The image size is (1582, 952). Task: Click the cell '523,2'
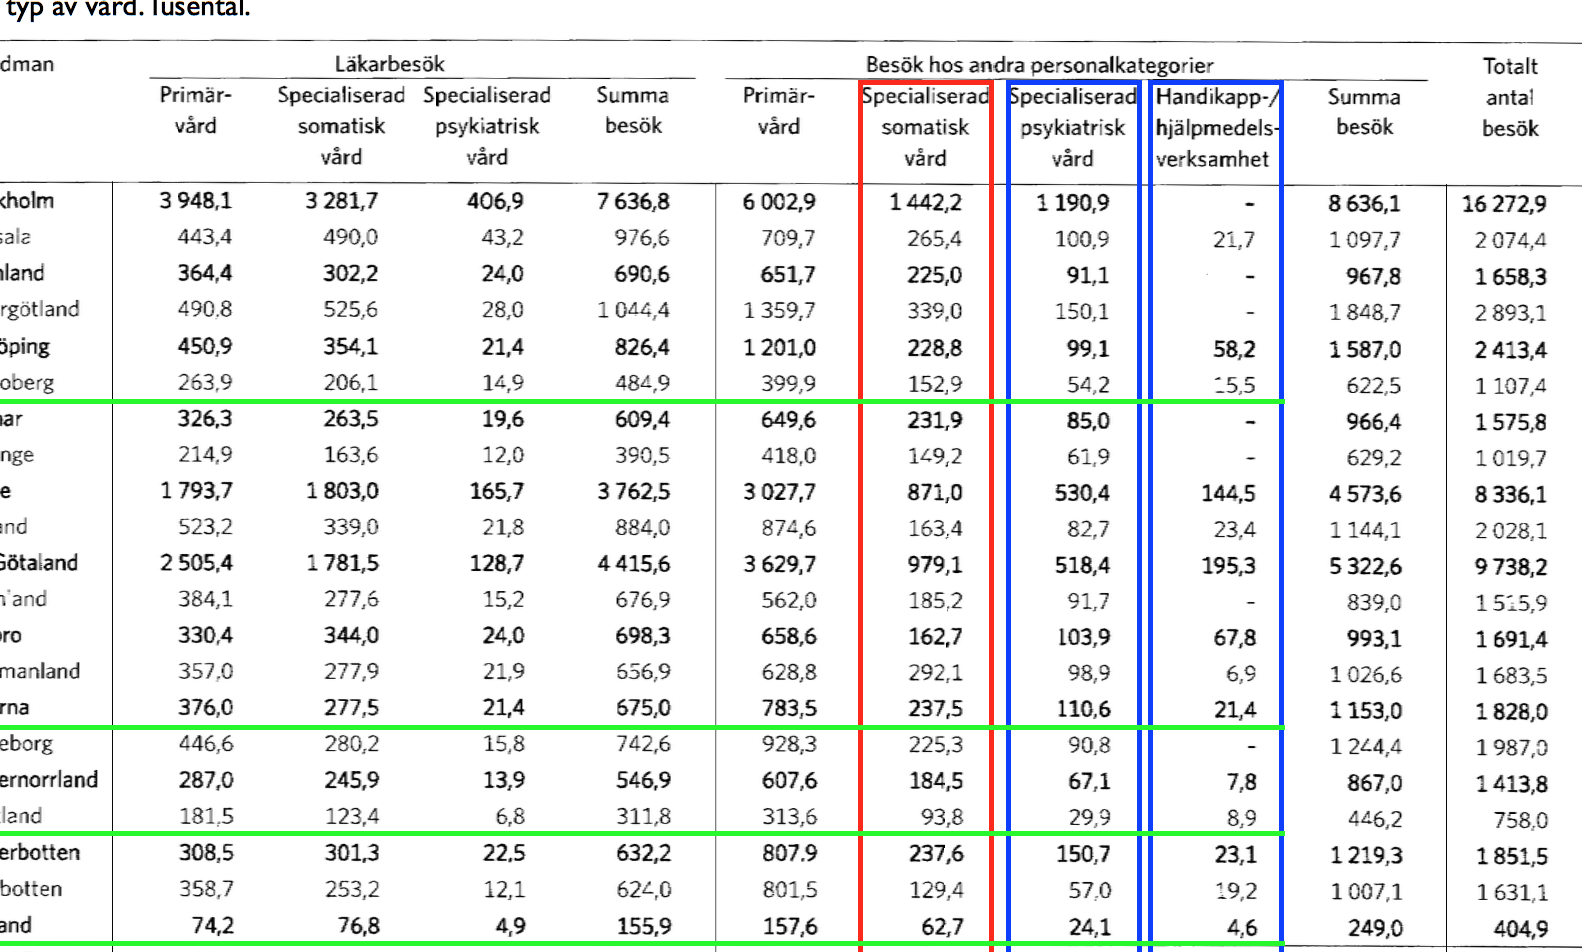(x=204, y=527)
